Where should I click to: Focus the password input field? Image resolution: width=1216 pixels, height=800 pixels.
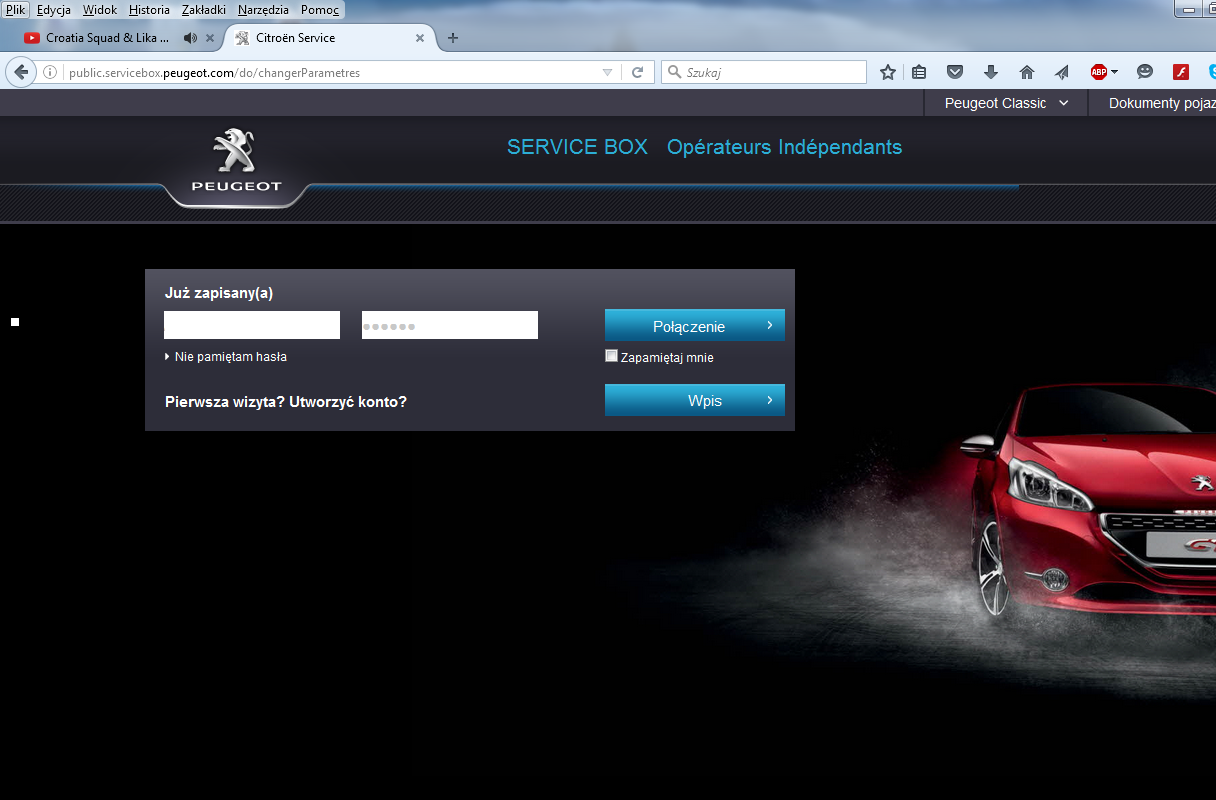[449, 325]
